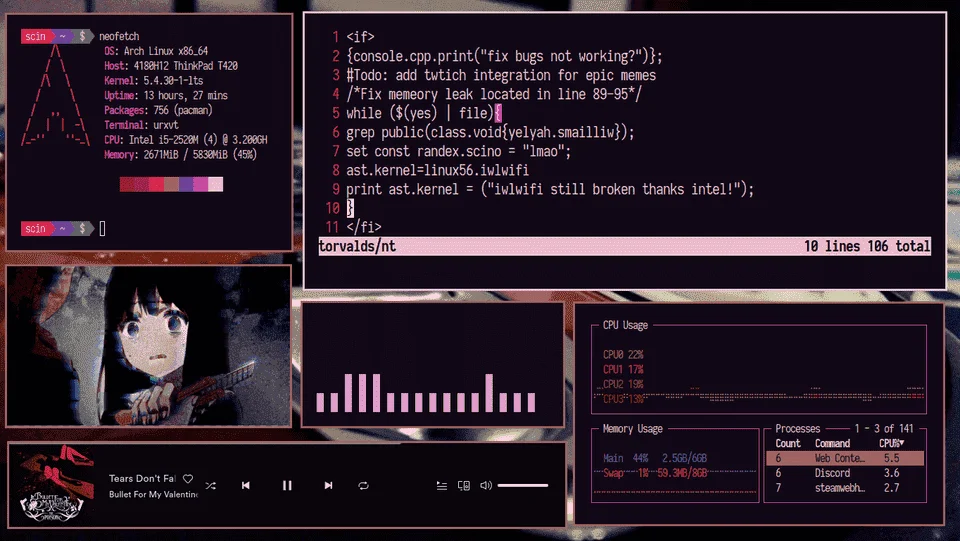Screen dimensions: 960x541
Task: Click the CPU2 19% label
Action: 623,384
